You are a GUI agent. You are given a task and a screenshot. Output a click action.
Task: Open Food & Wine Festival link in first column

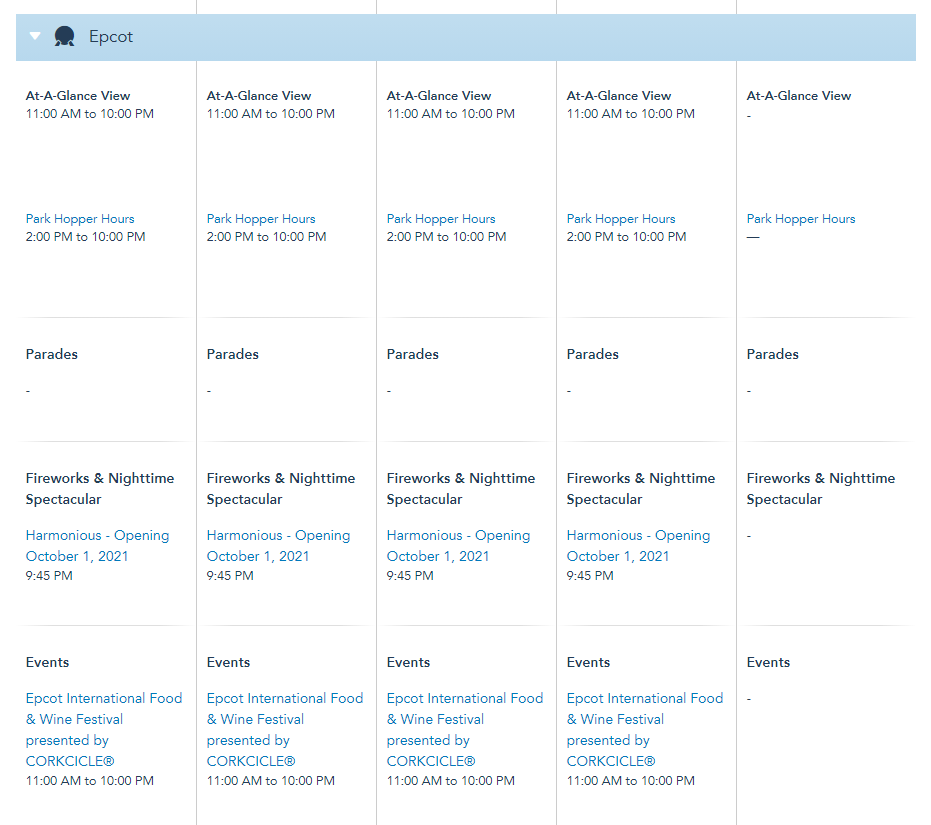[x=104, y=729]
